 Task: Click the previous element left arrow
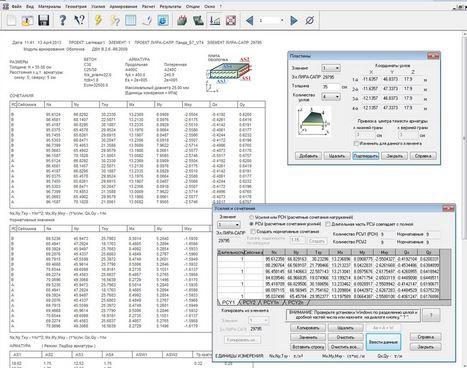[249, 20]
